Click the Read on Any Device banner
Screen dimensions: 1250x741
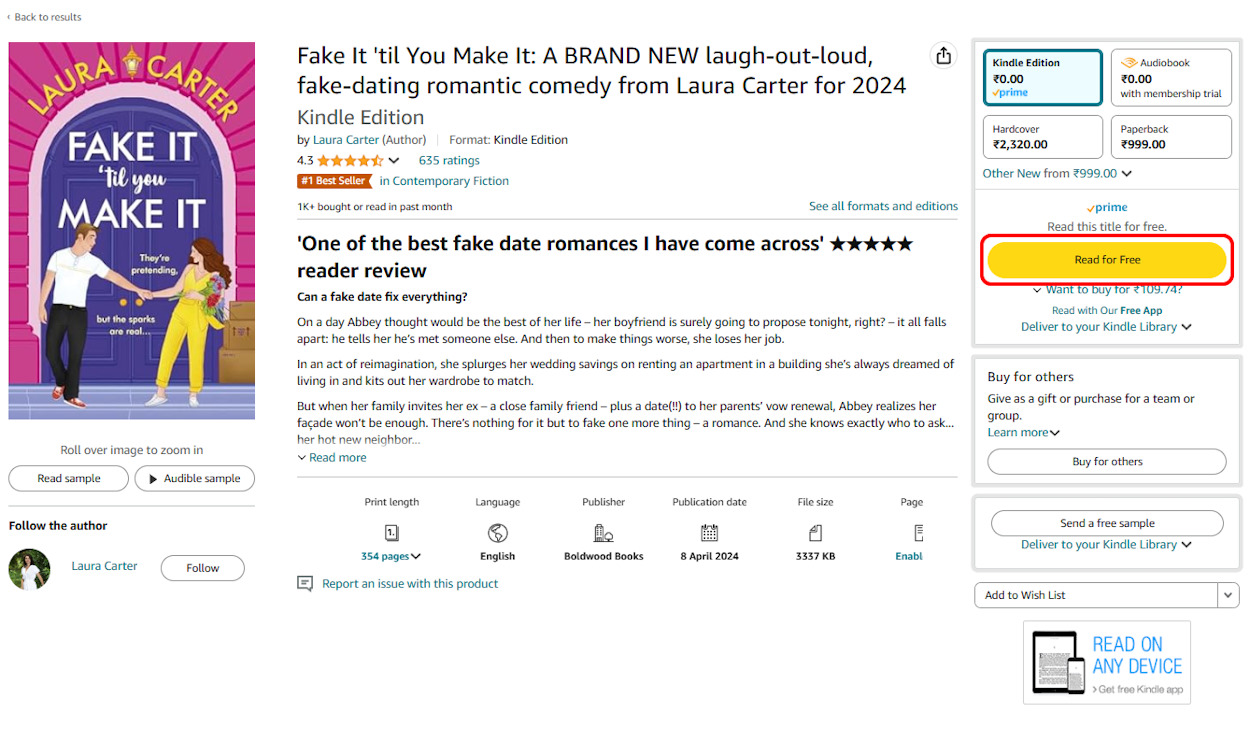click(x=1106, y=662)
